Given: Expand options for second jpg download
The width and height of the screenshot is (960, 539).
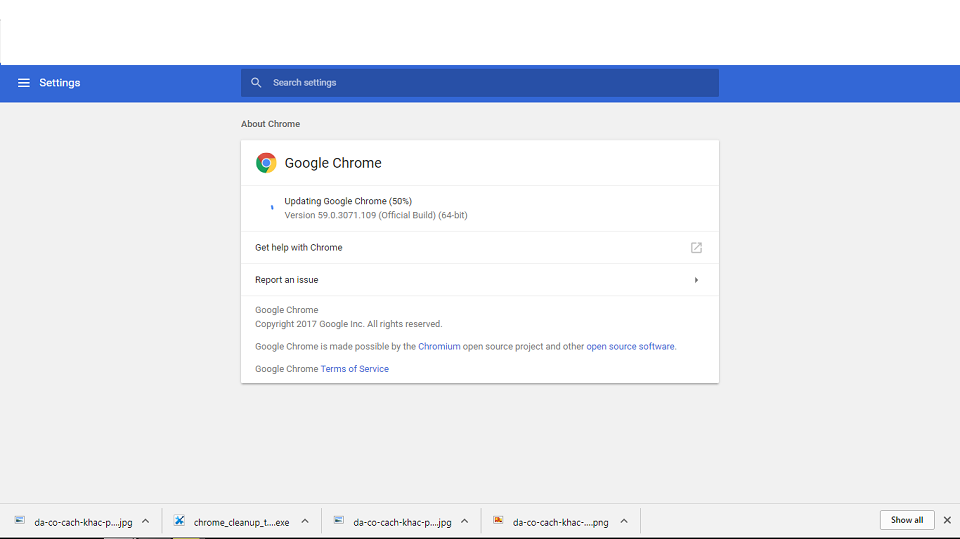Looking at the screenshot, I should (465, 521).
